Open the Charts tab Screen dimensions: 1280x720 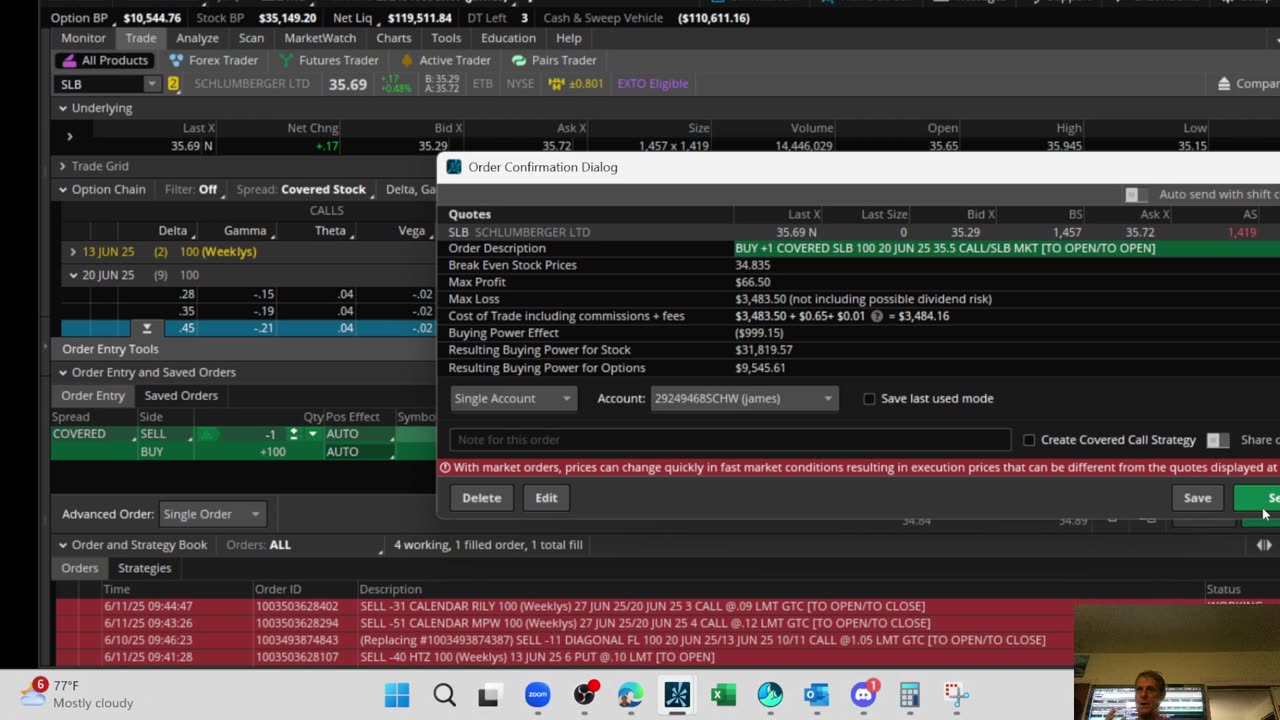click(394, 38)
